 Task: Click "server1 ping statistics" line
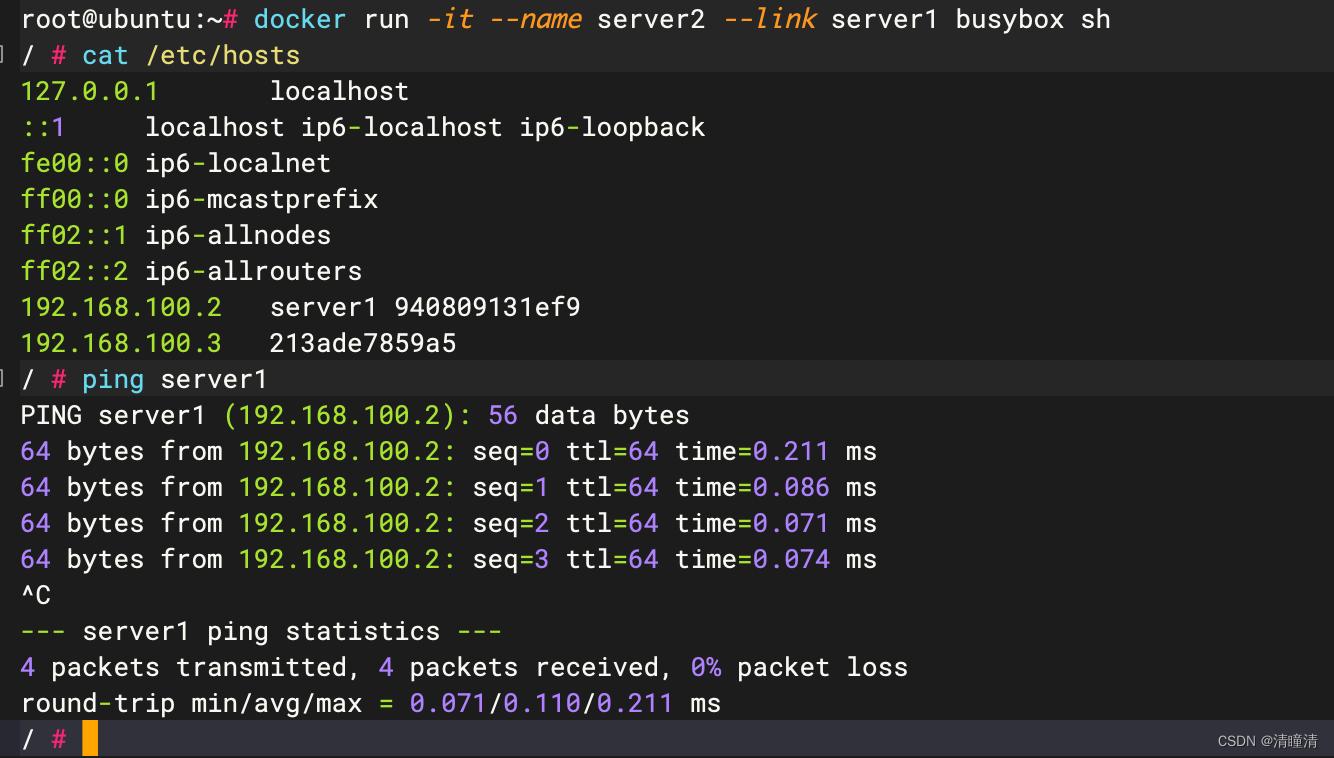262,631
